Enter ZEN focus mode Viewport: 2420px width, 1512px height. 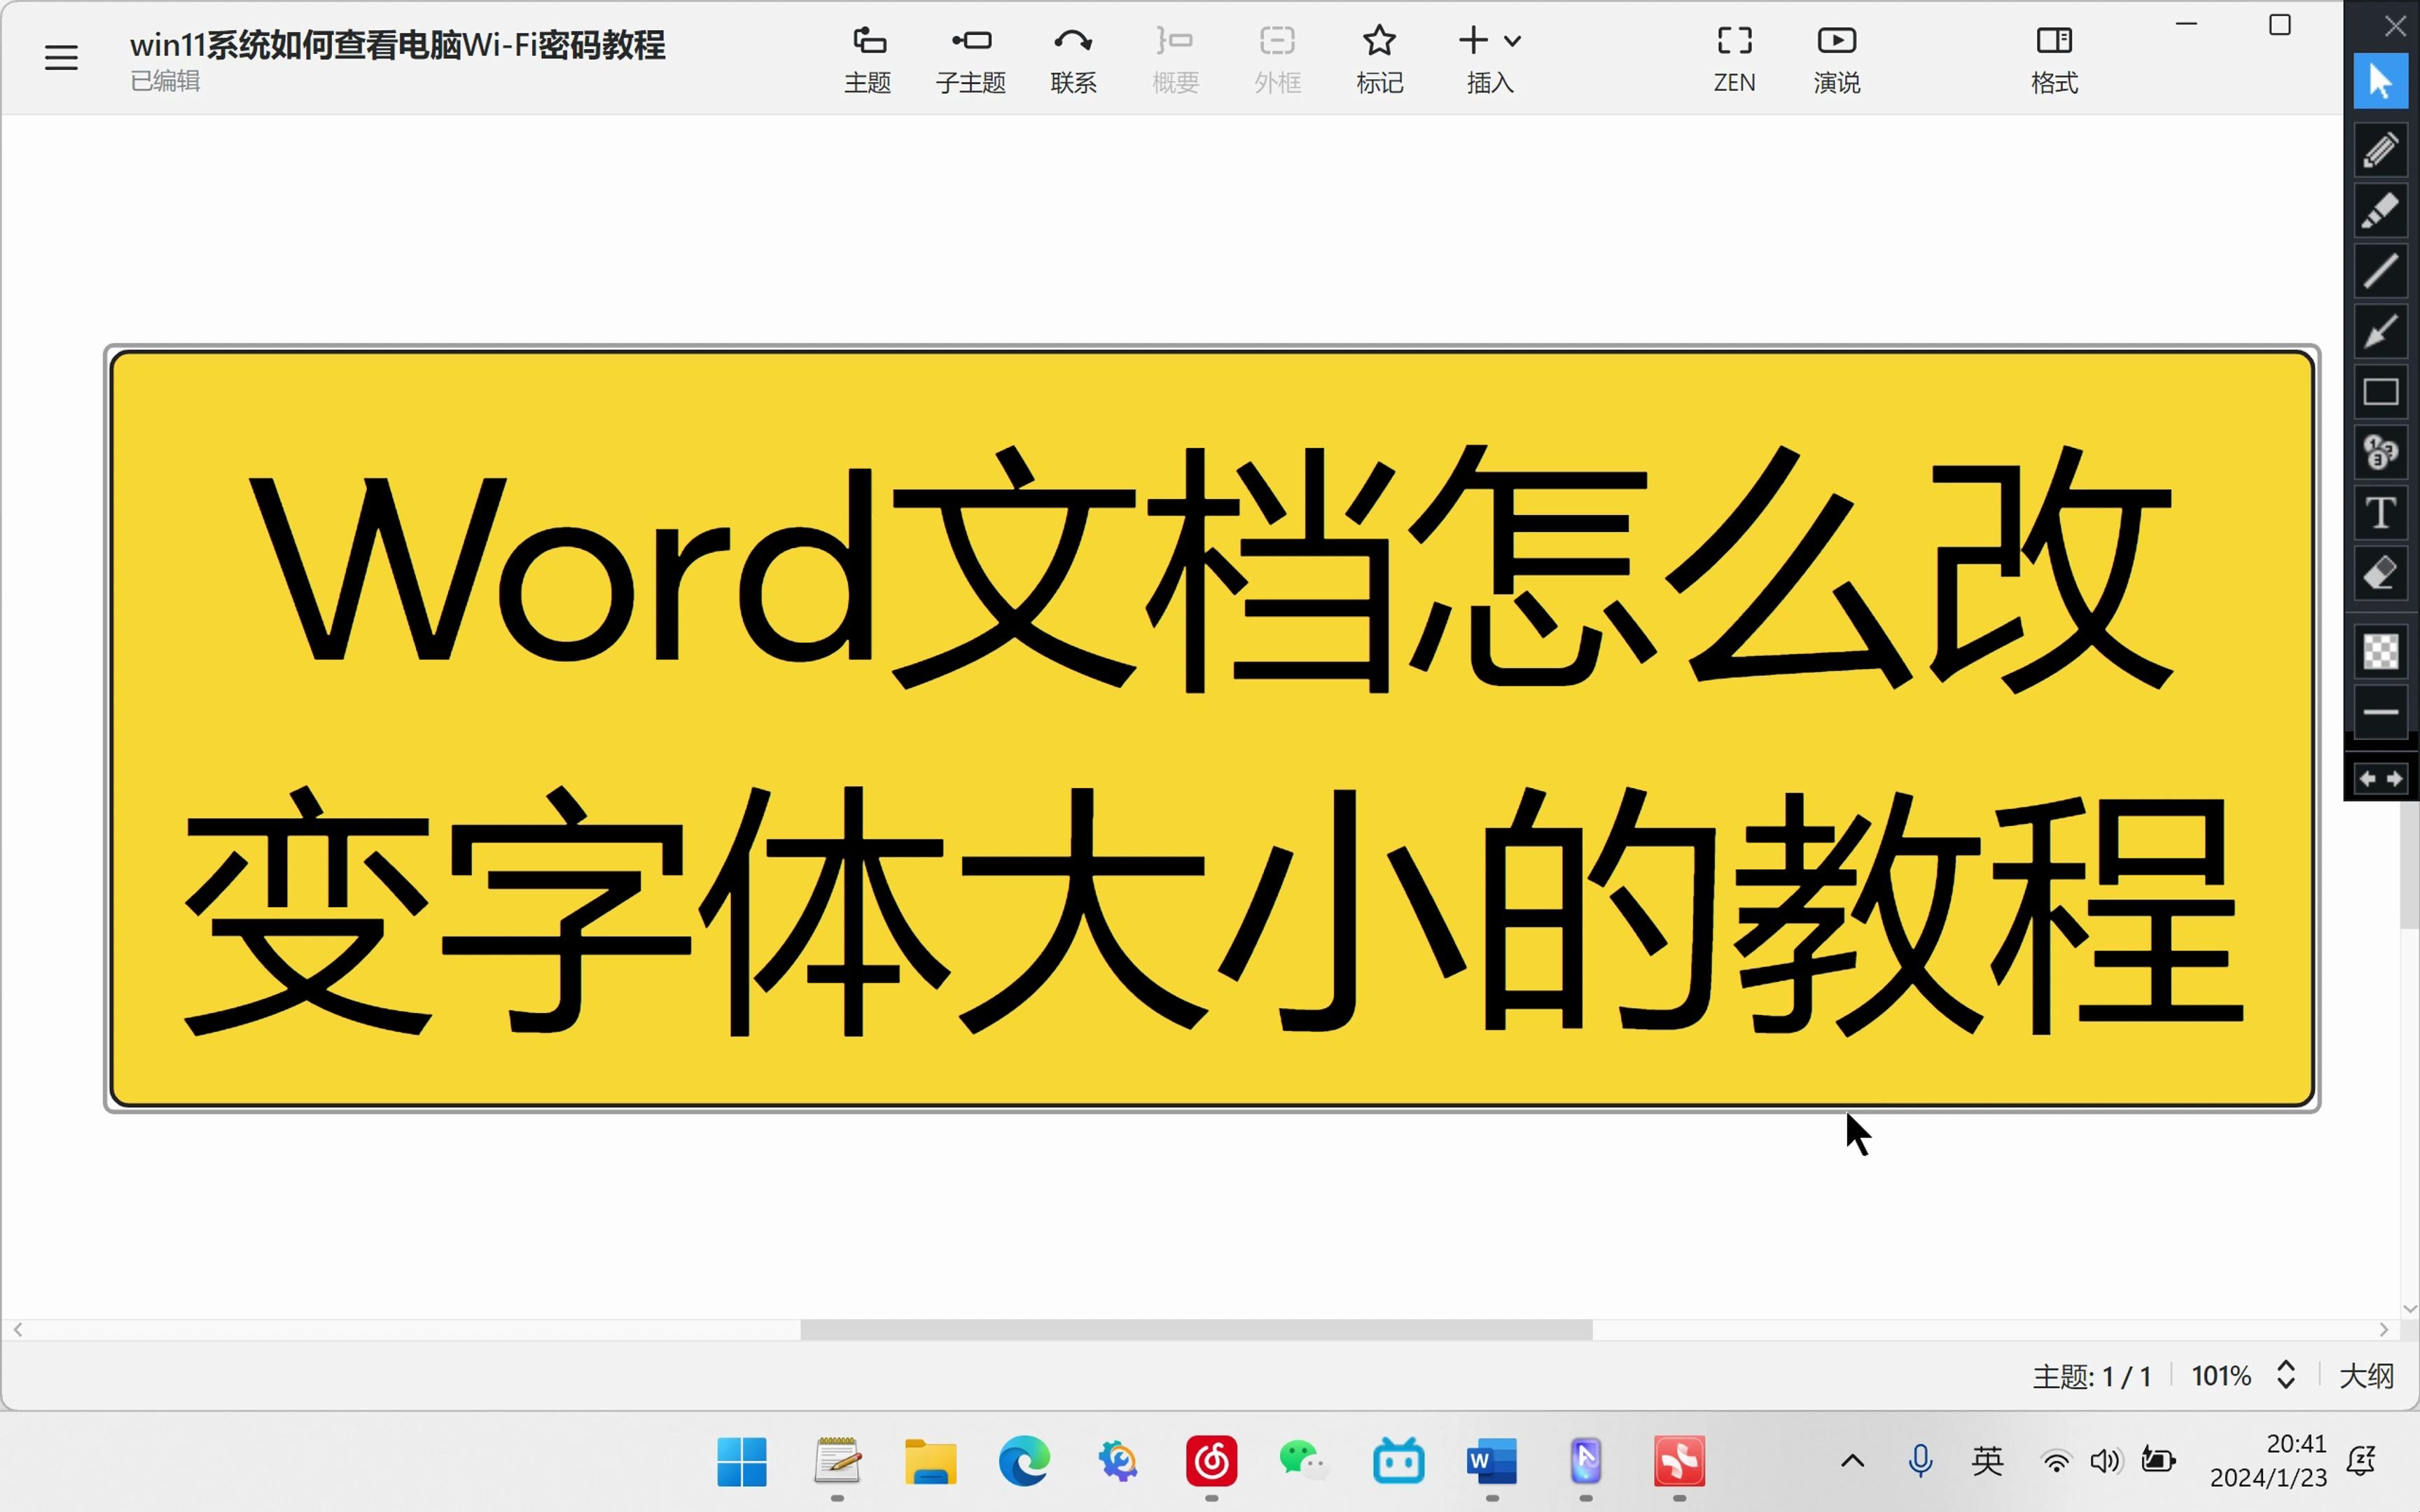(1734, 57)
